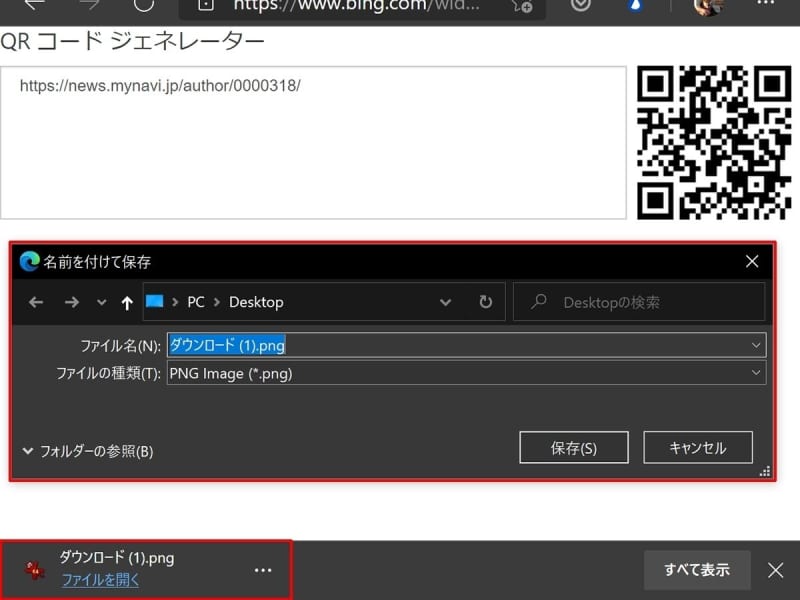Click the QR code image

pyautogui.click(x=714, y=143)
